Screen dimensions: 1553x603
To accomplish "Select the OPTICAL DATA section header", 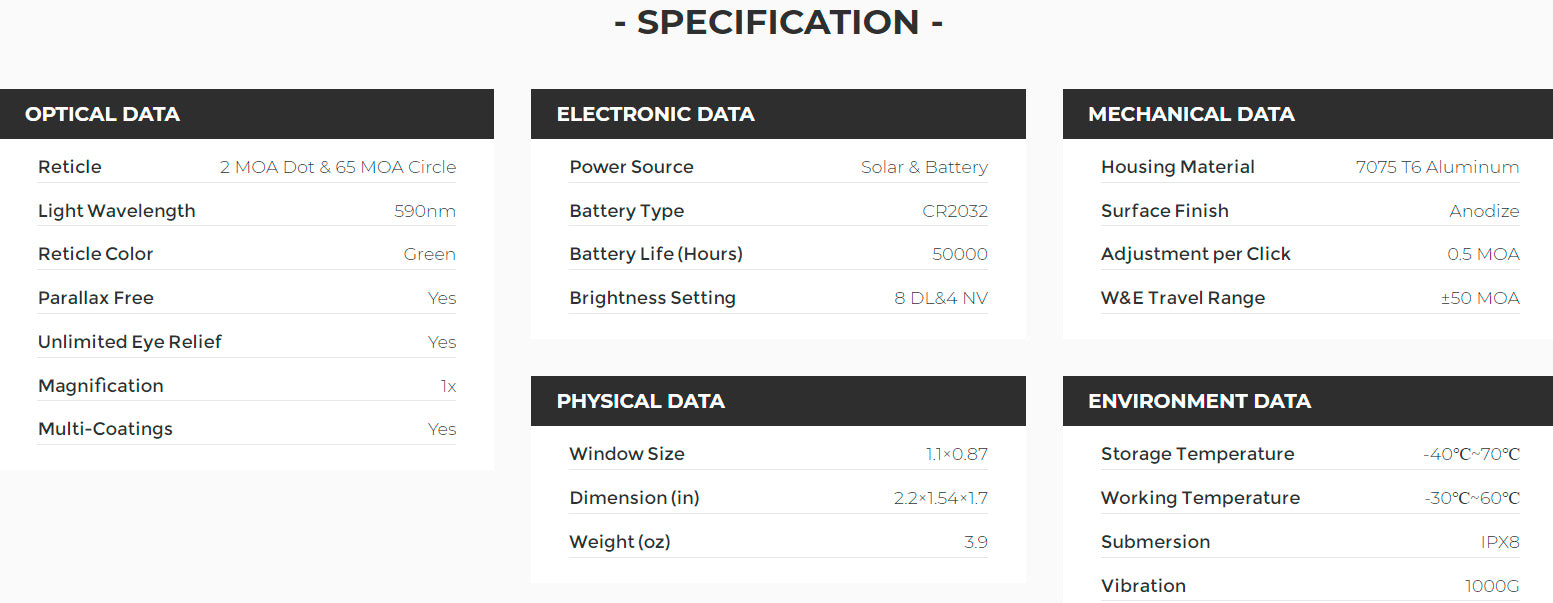I will (x=102, y=114).
